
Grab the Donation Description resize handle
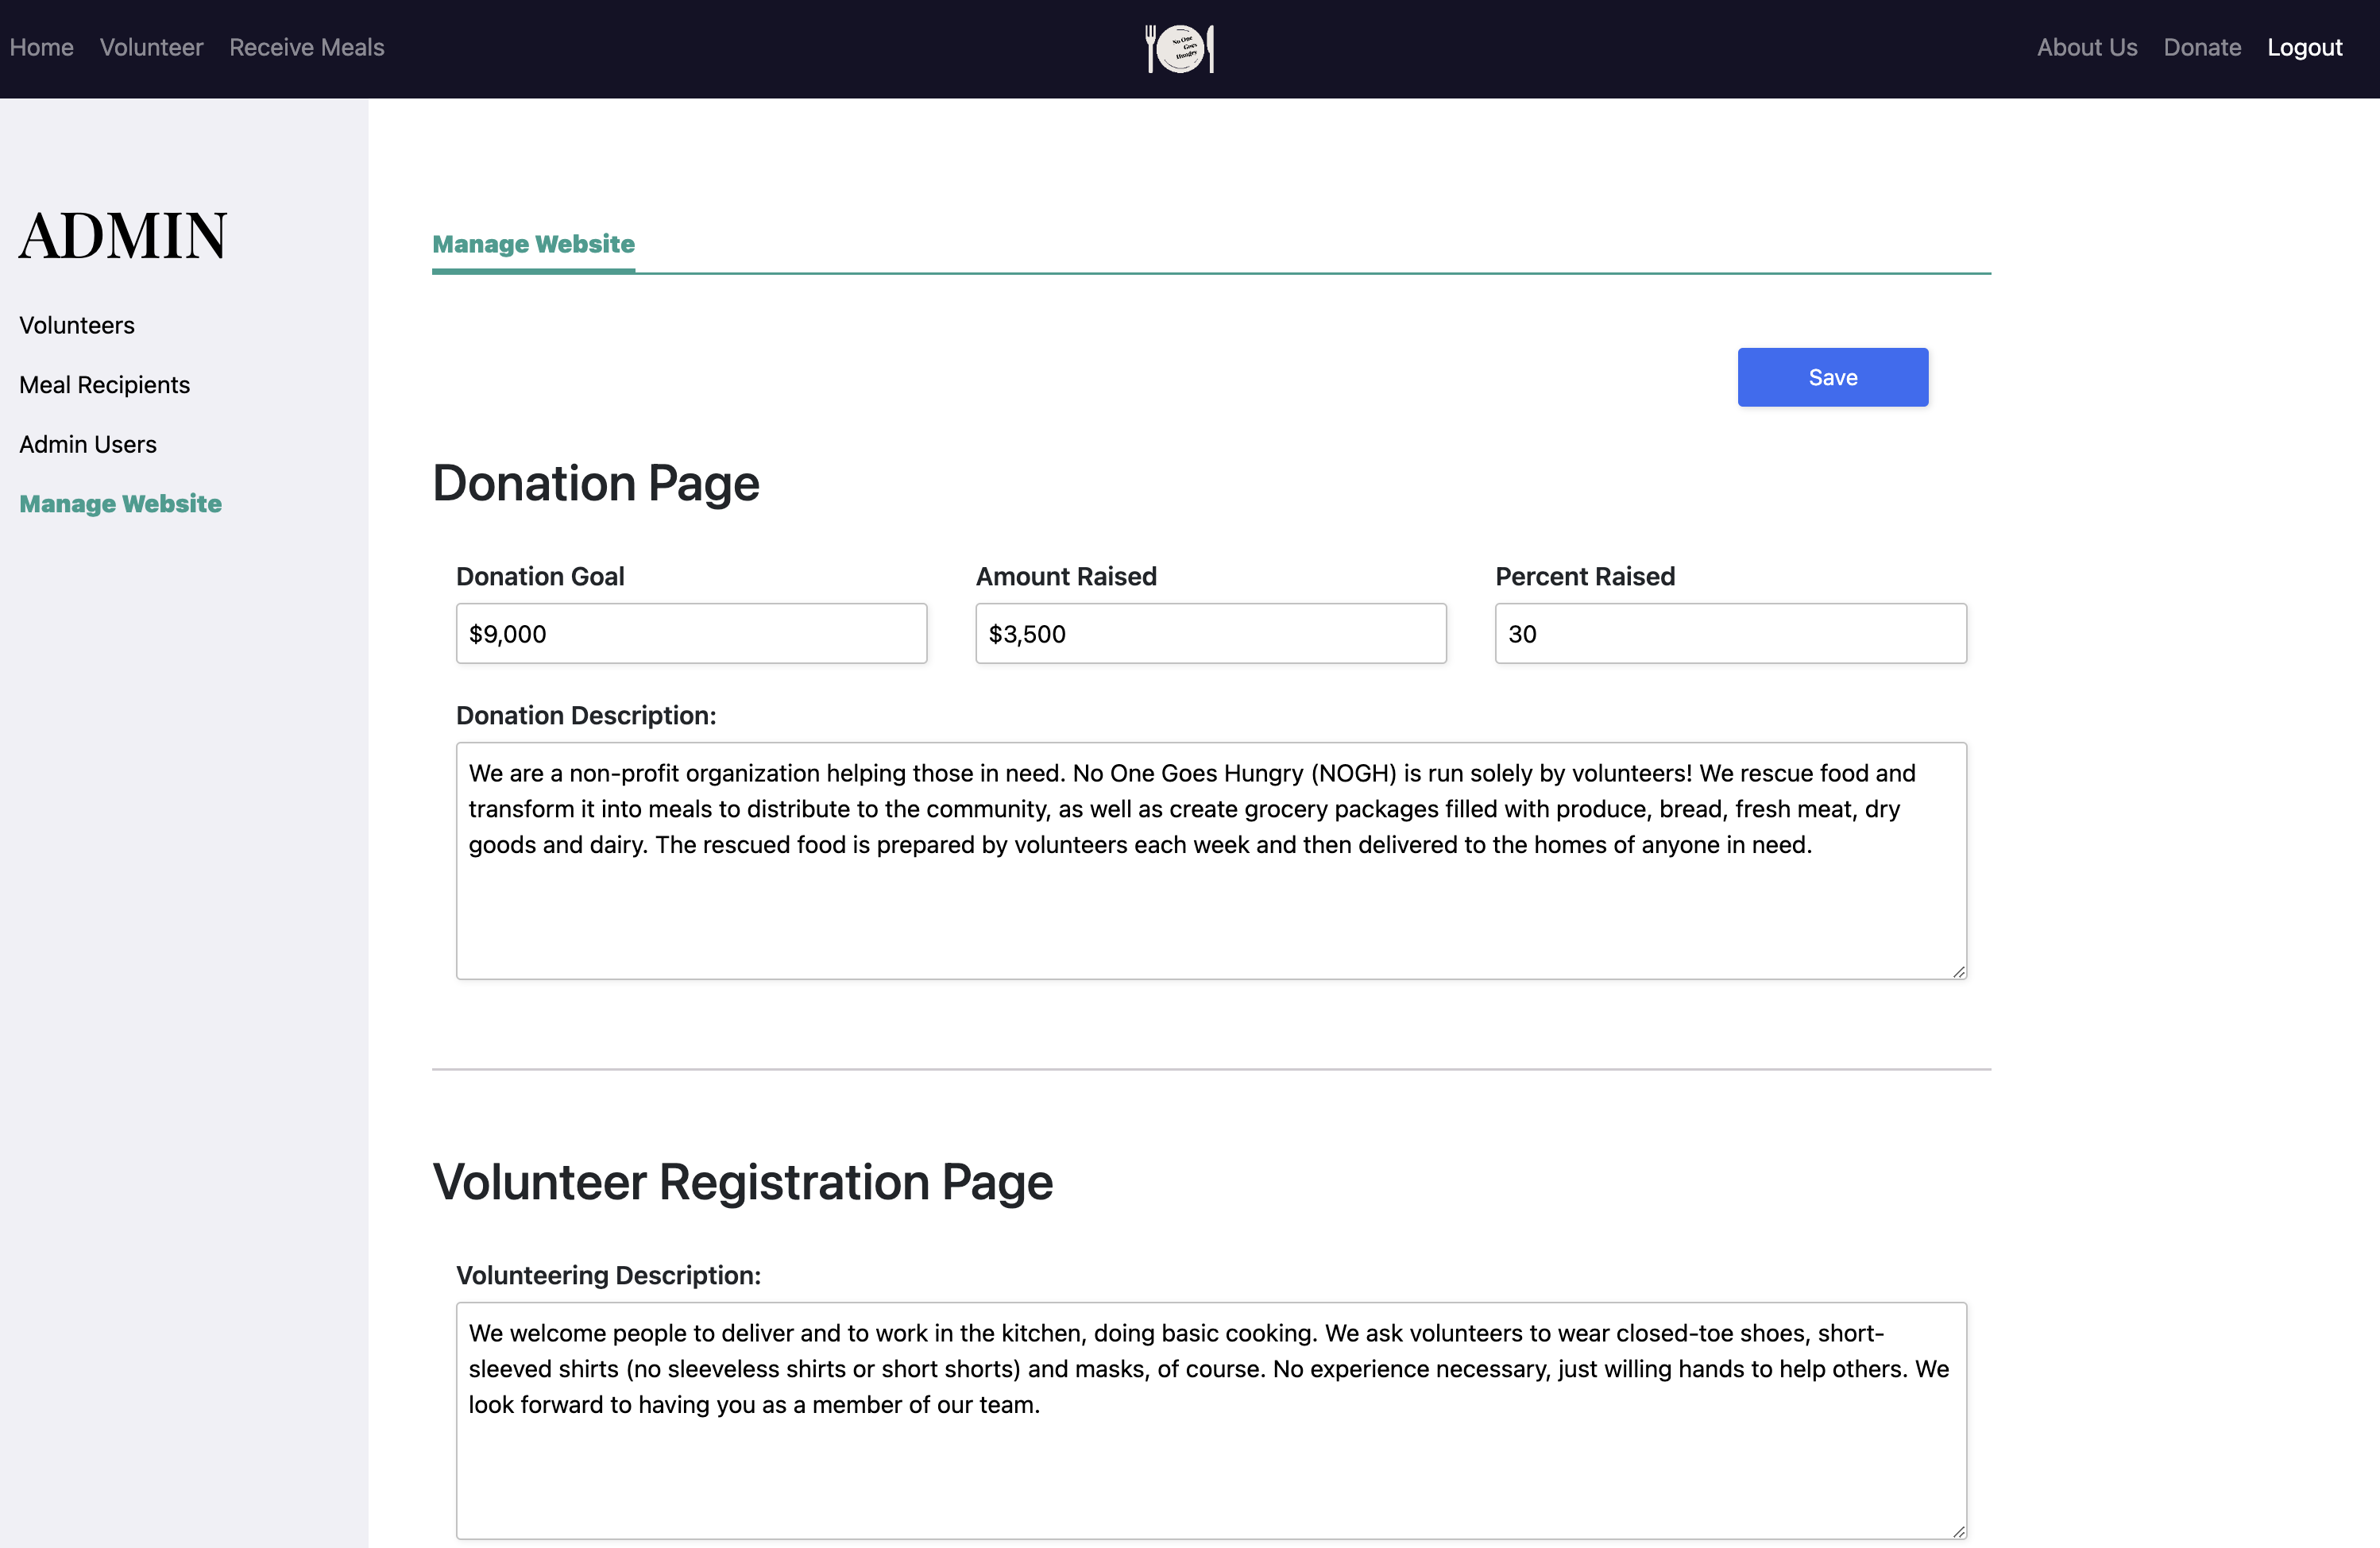[x=1958, y=971]
